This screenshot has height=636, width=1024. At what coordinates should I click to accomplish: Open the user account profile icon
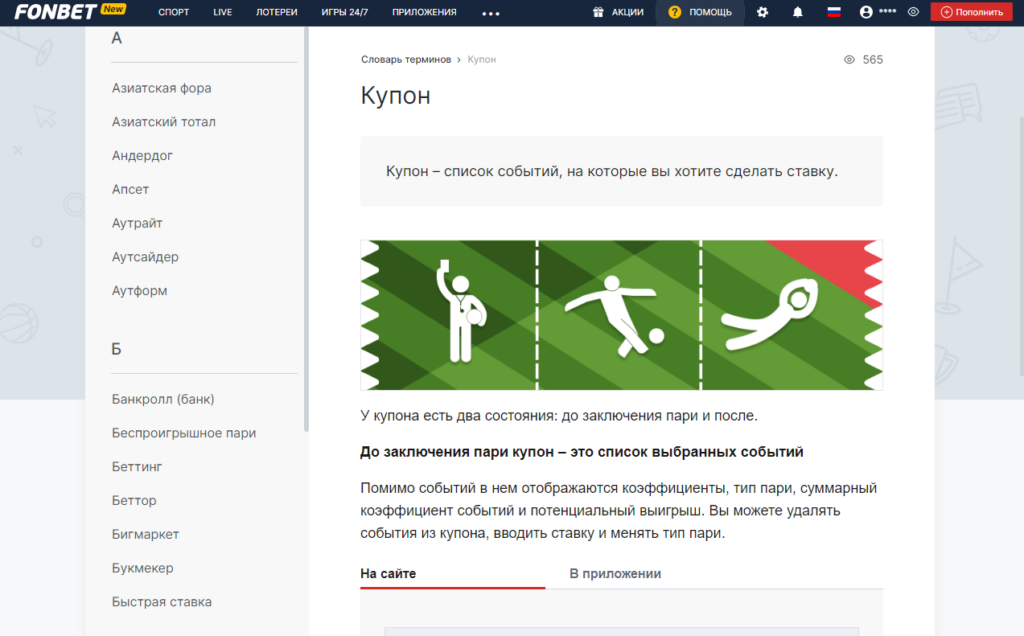coord(866,12)
